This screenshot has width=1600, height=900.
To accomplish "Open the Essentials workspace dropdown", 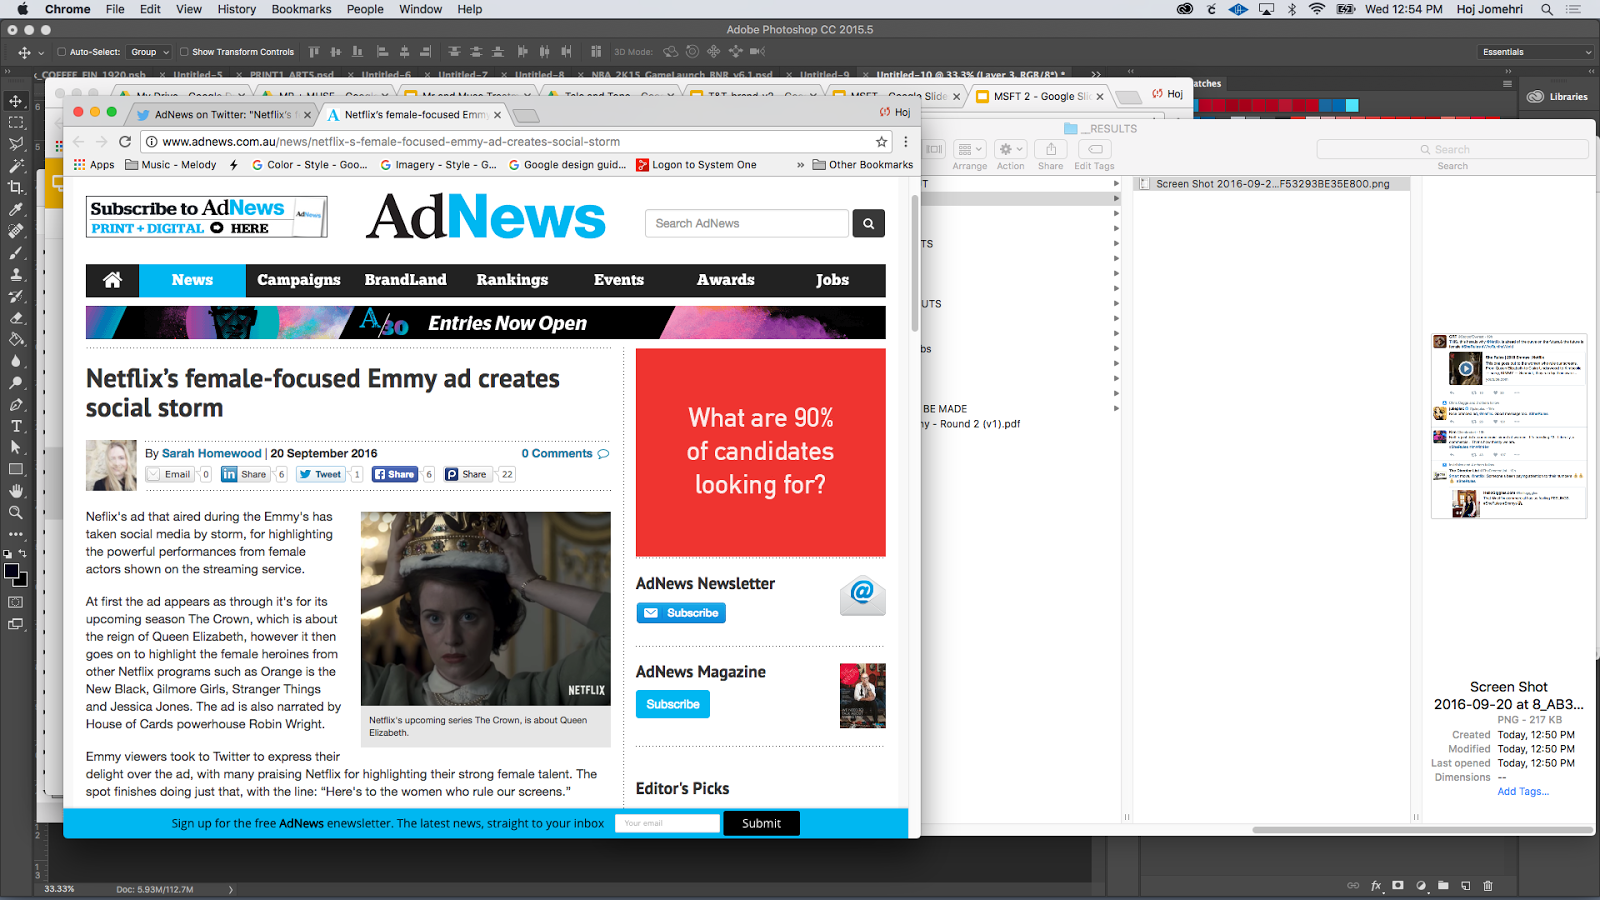I will [x=1536, y=52].
